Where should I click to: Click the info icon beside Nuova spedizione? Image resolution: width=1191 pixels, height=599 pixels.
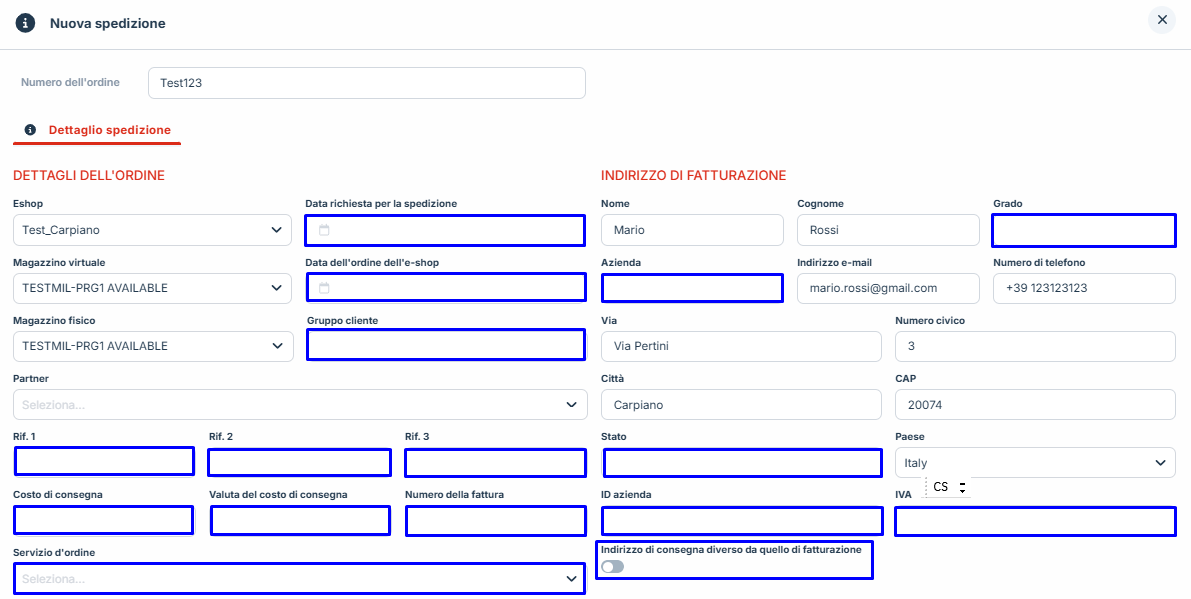point(25,23)
